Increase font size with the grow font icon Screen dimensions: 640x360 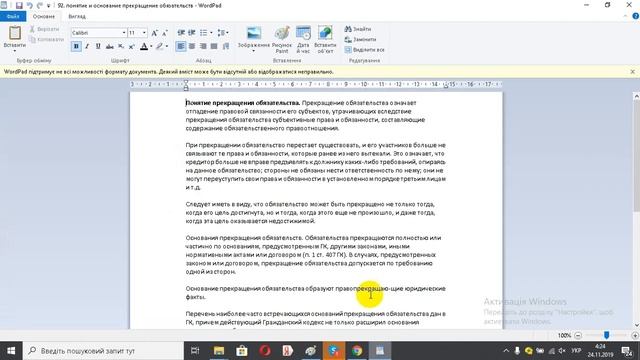[154, 33]
